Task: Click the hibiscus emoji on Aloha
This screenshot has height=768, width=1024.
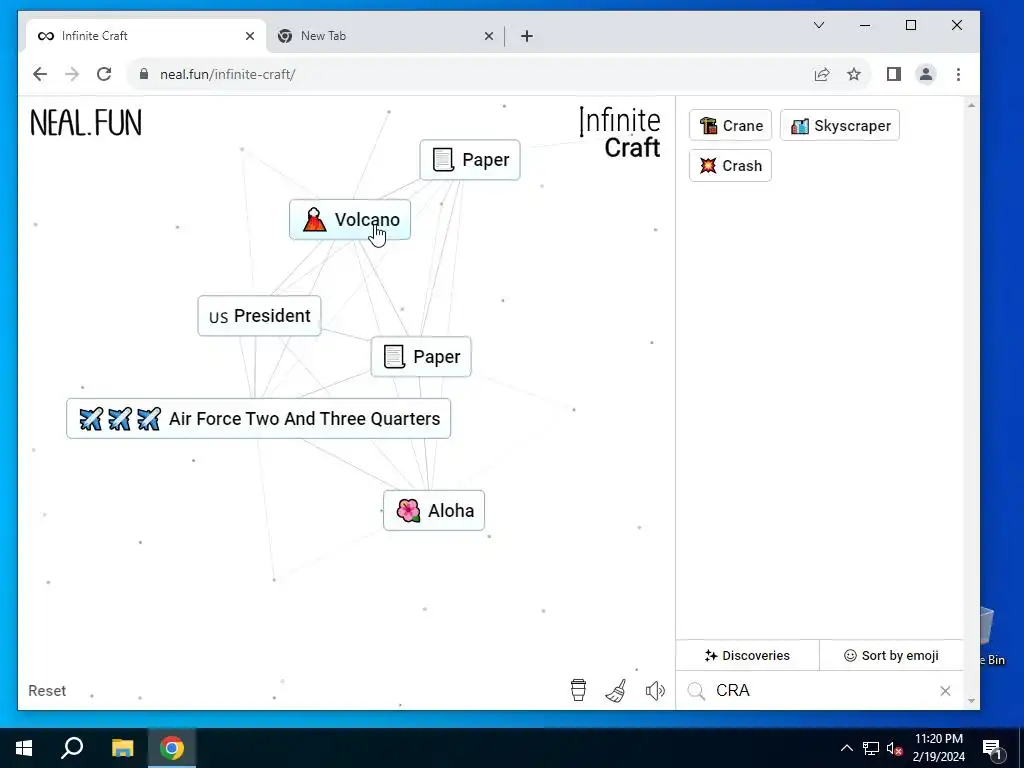Action: pyautogui.click(x=408, y=511)
